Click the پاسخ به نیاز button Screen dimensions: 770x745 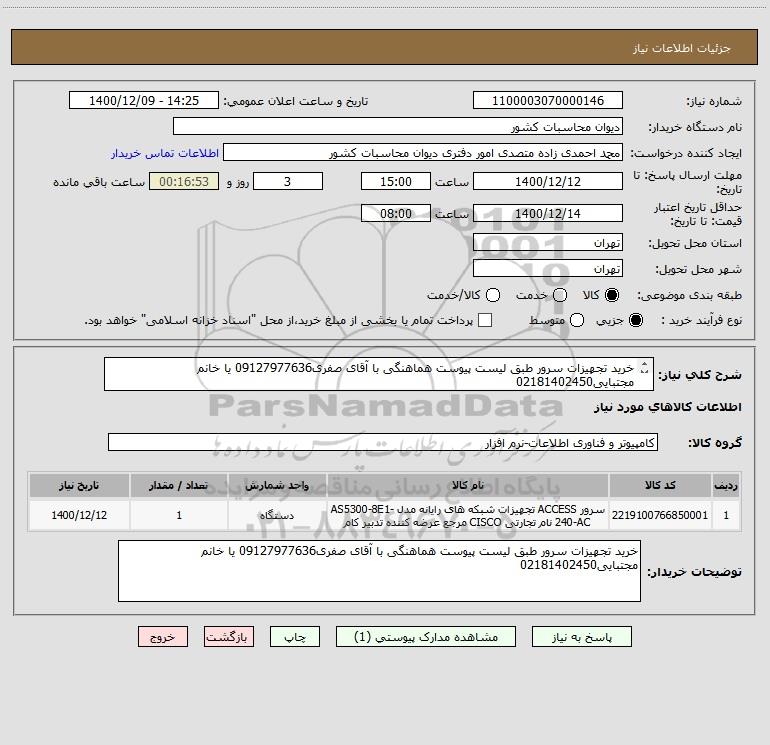(582, 637)
